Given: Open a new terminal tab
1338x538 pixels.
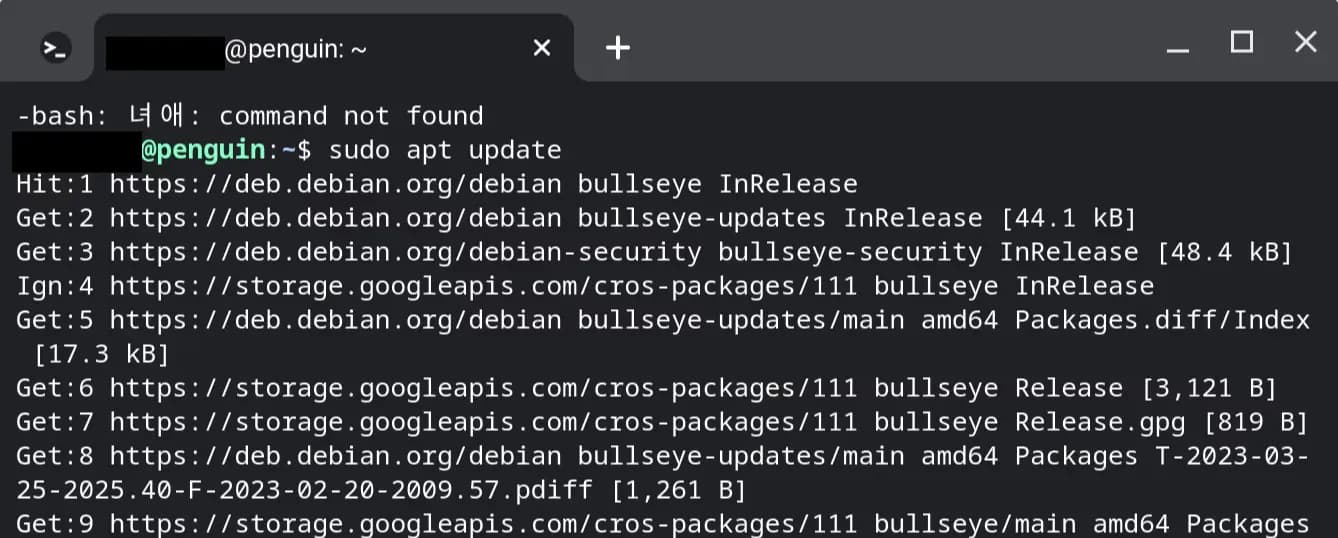Looking at the screenshot, I should pos(618,47).
